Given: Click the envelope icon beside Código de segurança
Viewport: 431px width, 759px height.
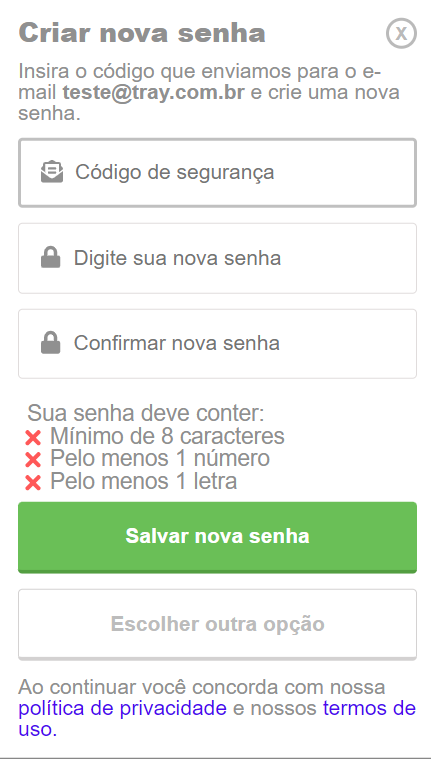Looking at the screenshot, I should click(x=52, y=172).
